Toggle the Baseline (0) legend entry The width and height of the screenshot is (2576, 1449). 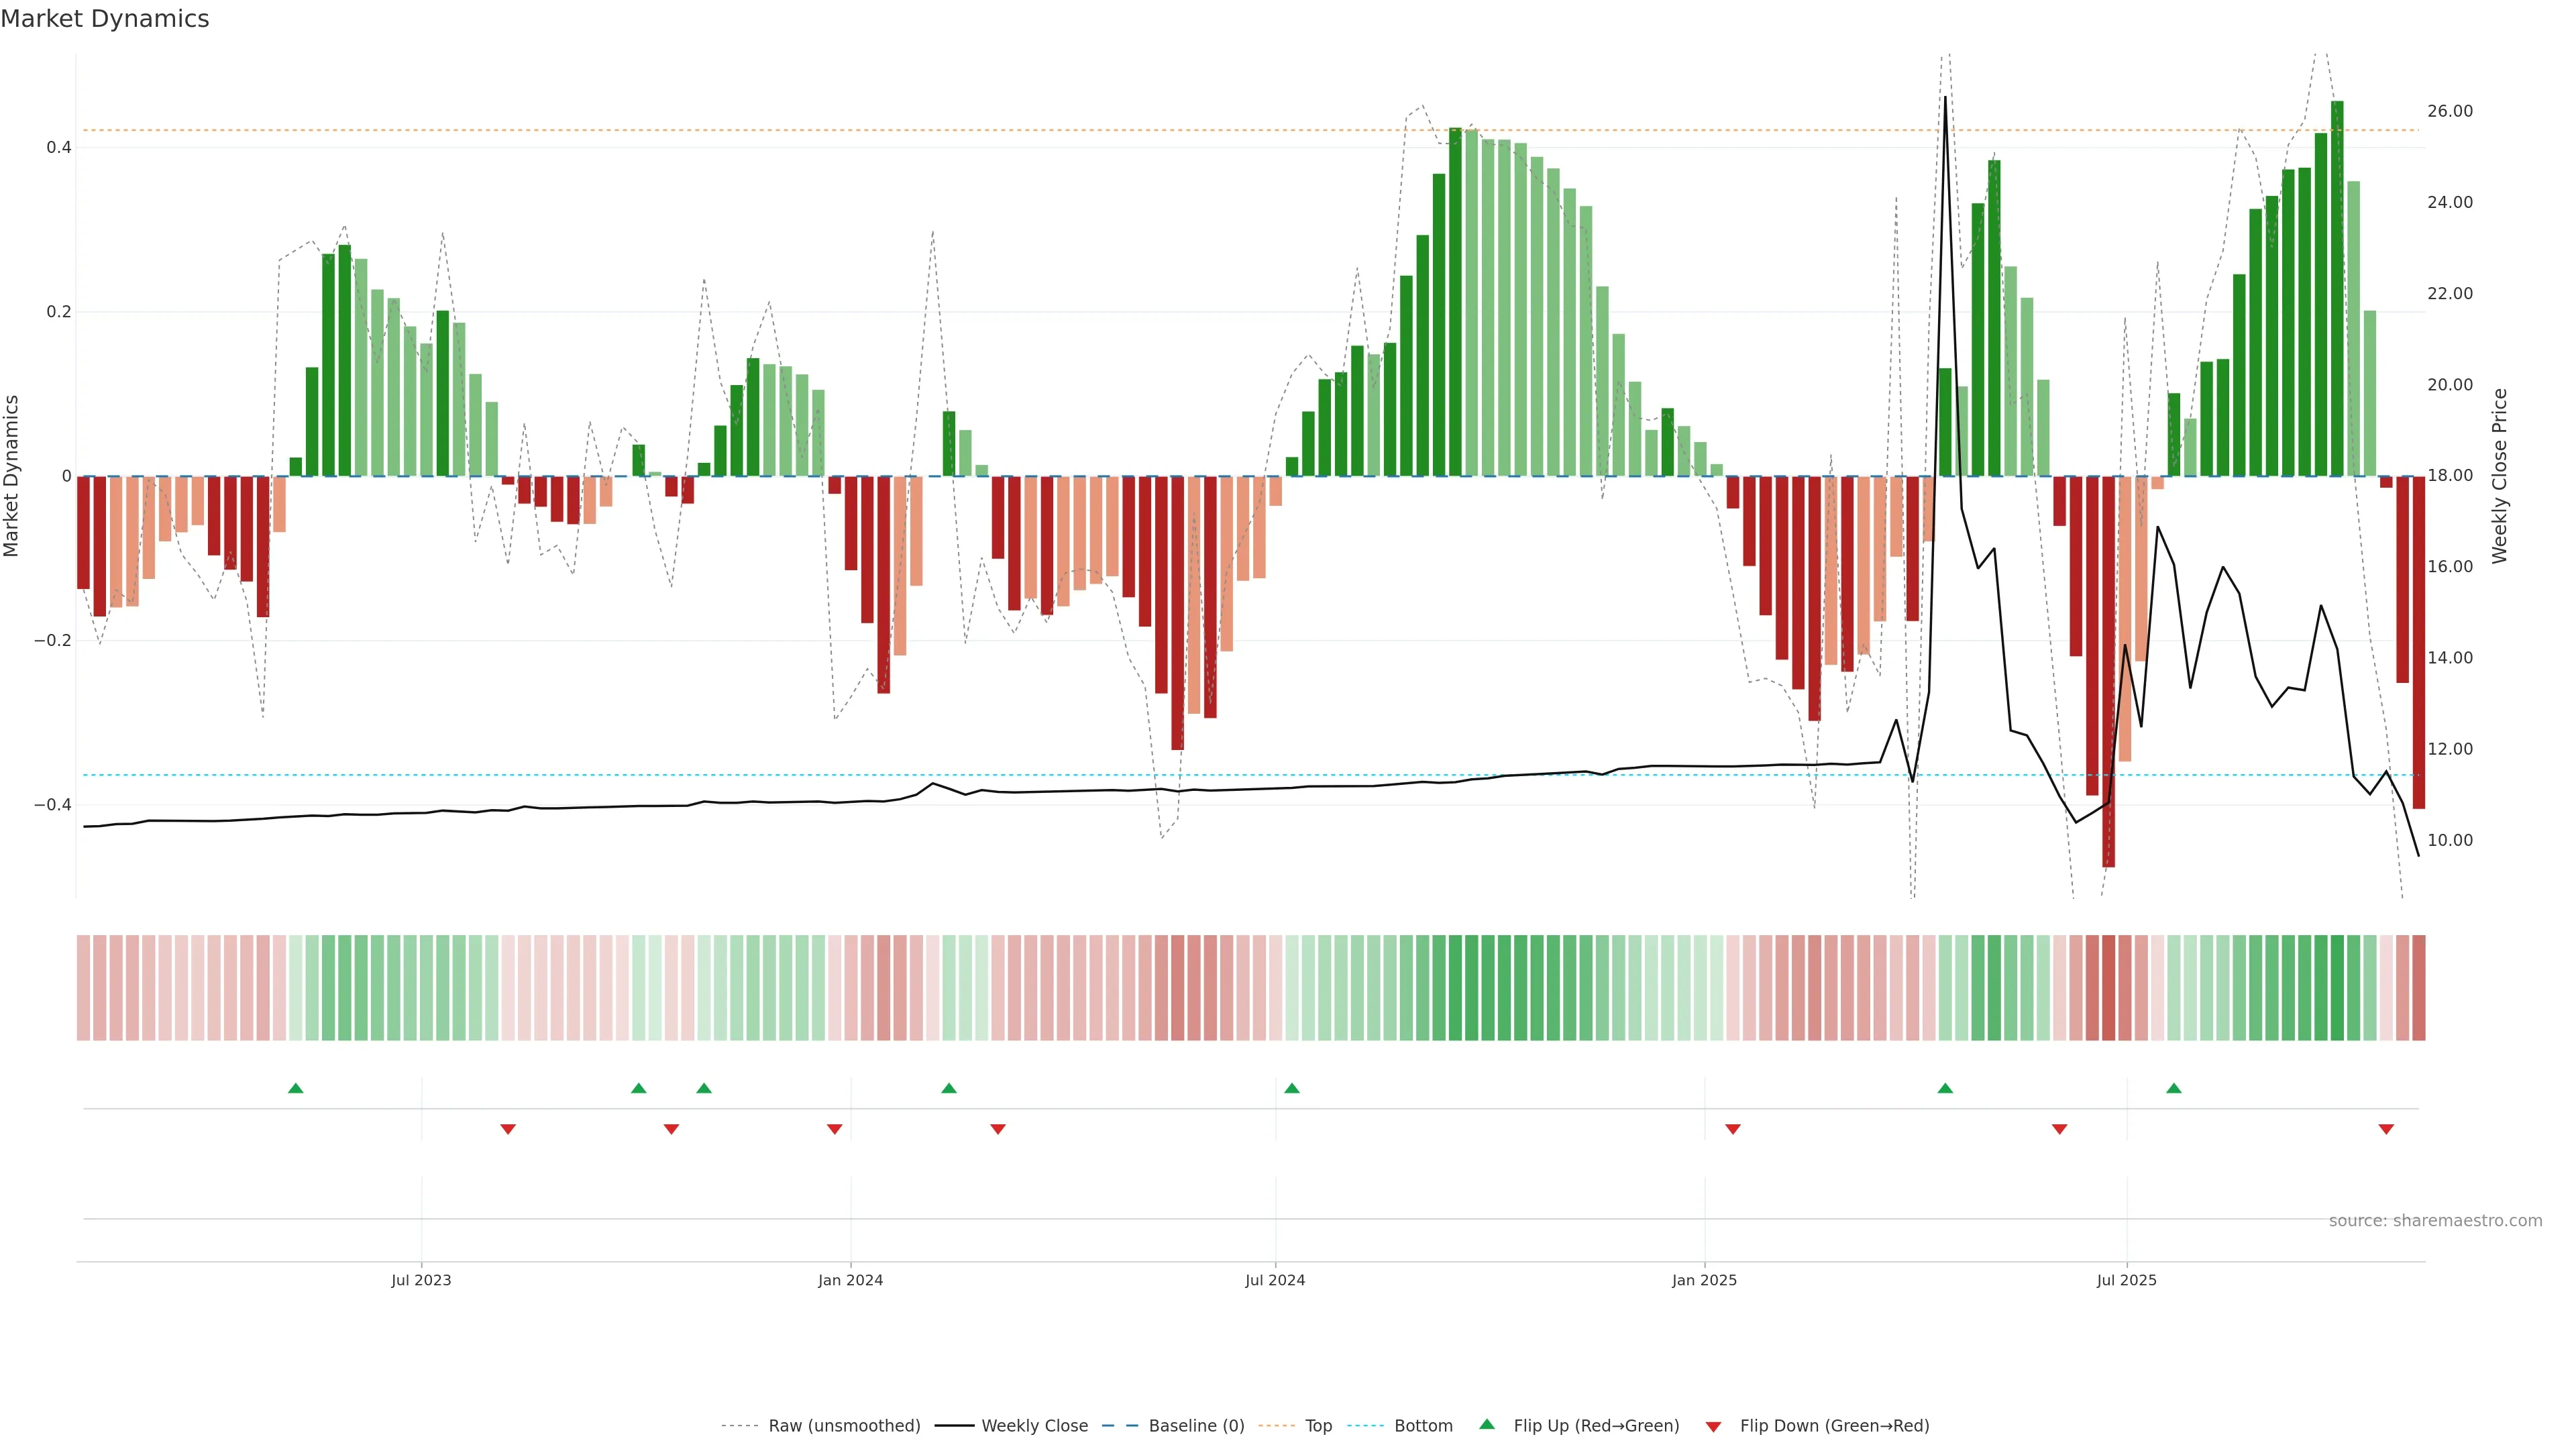[1196, 1426]
